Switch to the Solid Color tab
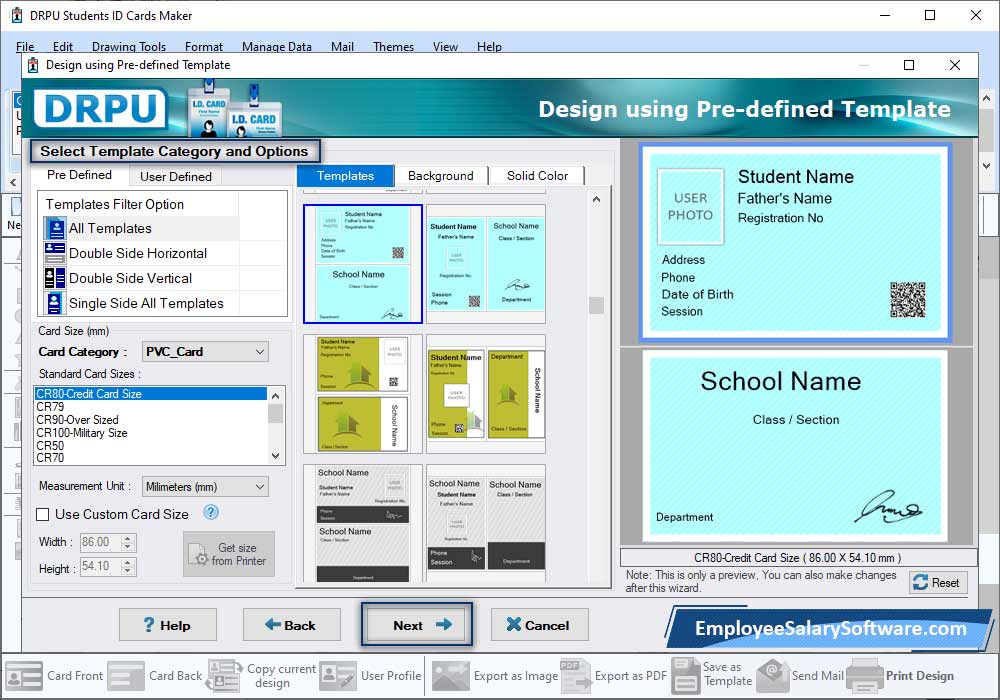The image size is (1000, 700). coord(537,176)
